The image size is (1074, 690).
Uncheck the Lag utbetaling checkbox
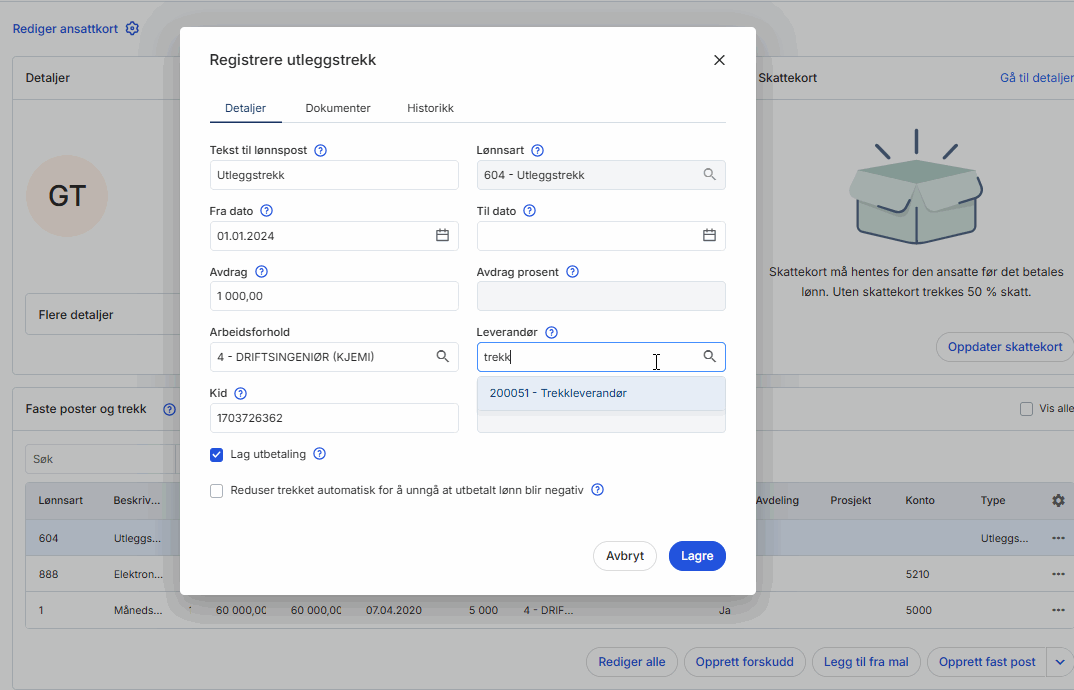tap(217, 455)
